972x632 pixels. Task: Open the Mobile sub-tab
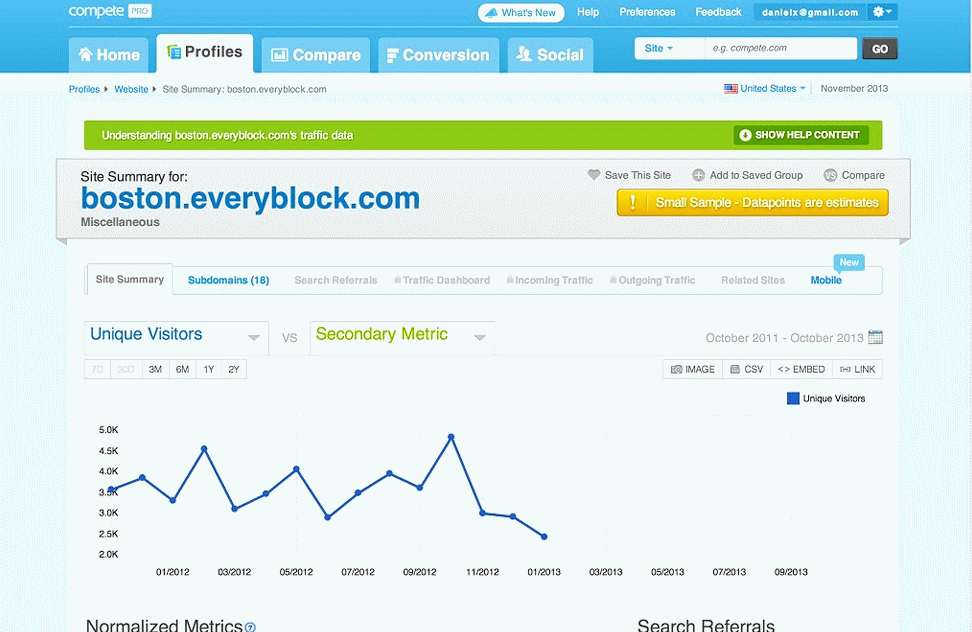(x=826, y=280)
